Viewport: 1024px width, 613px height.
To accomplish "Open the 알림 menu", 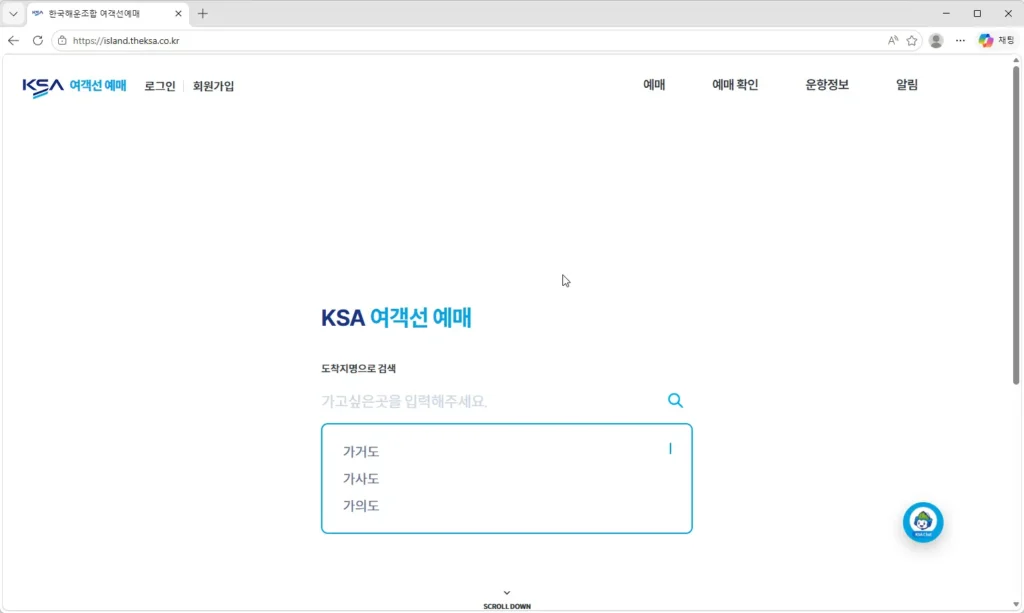I will pyautogui.click(x=906, y=85).
